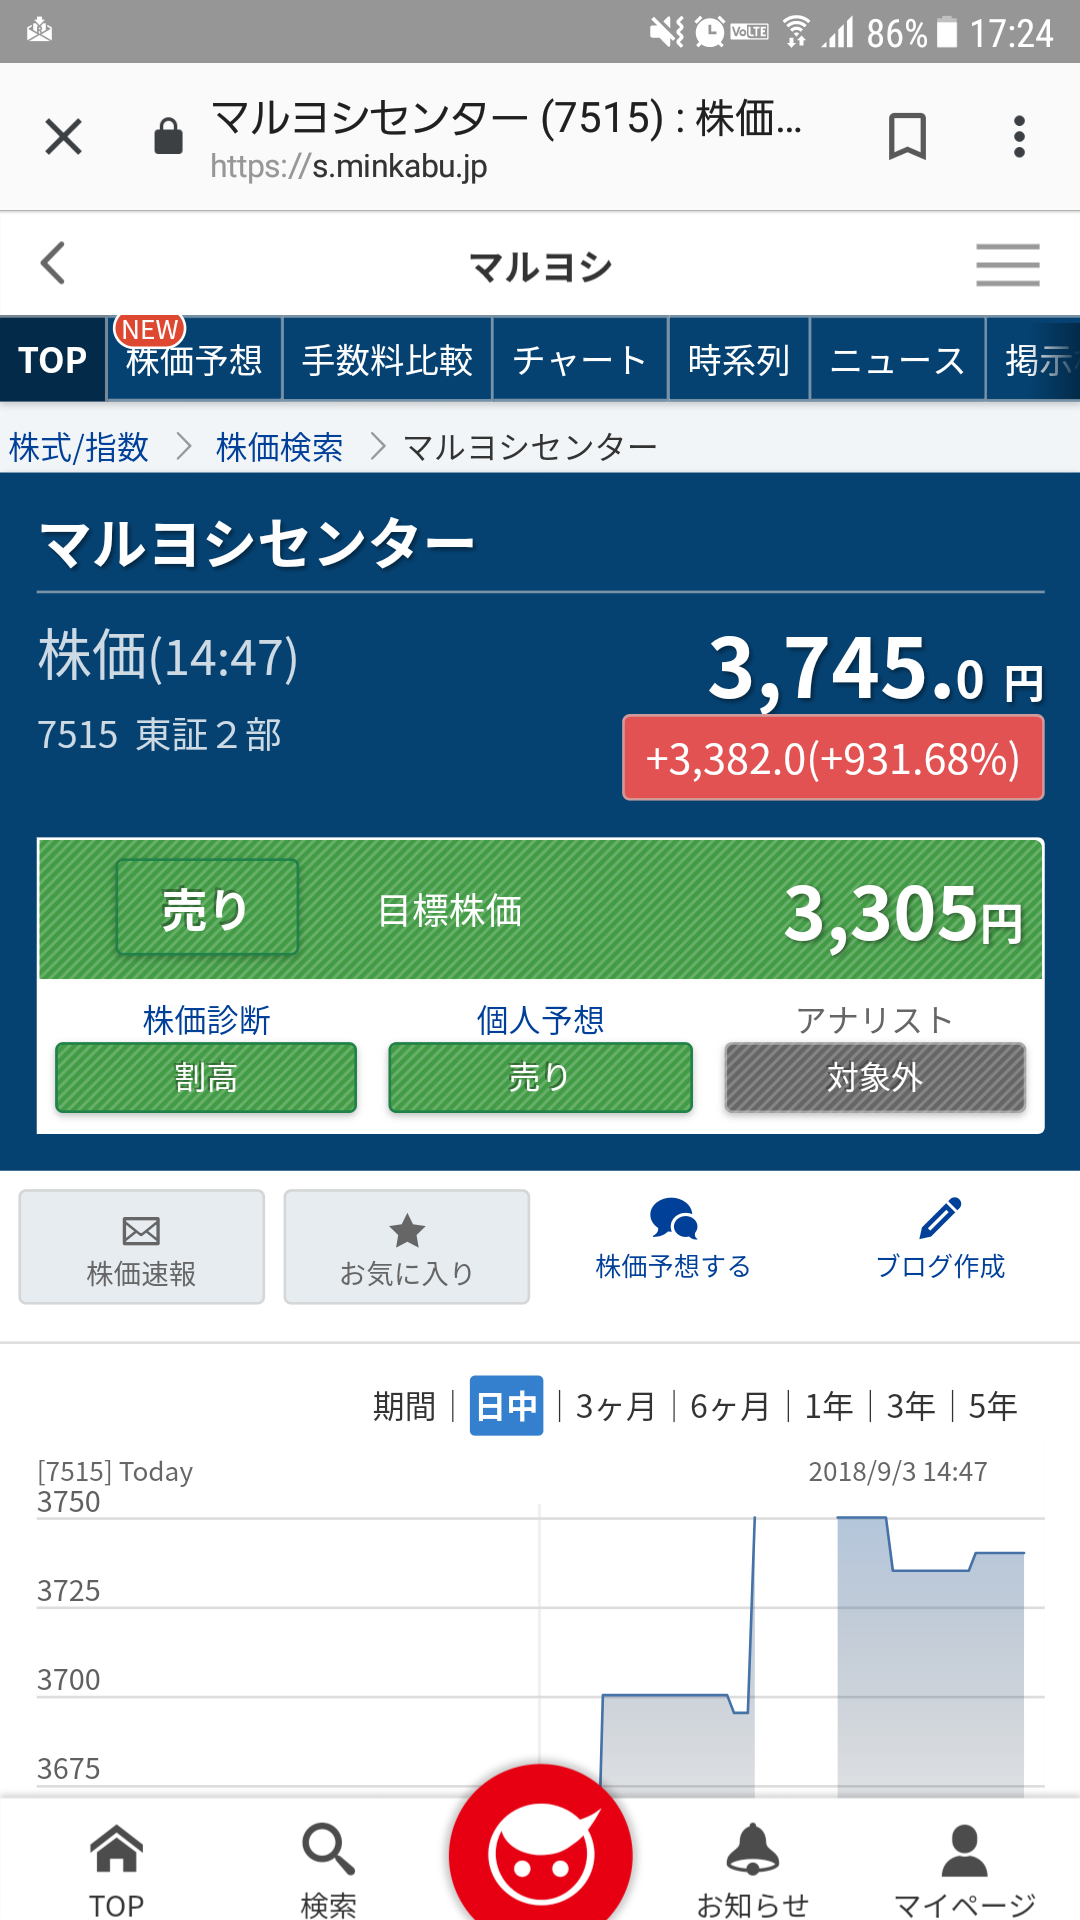The width and height of the screenshot is (1080, 1920).
Task: Switch to the 時系列 tab
Action: 739,360
